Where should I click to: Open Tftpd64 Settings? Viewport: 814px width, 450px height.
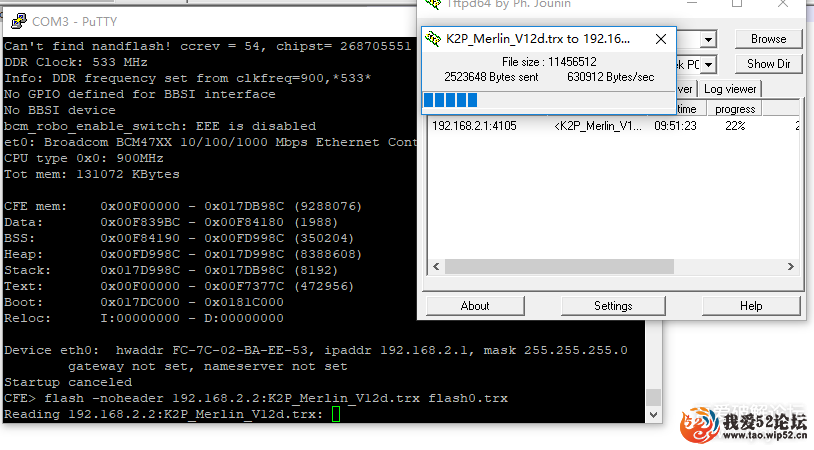point(613,306)
